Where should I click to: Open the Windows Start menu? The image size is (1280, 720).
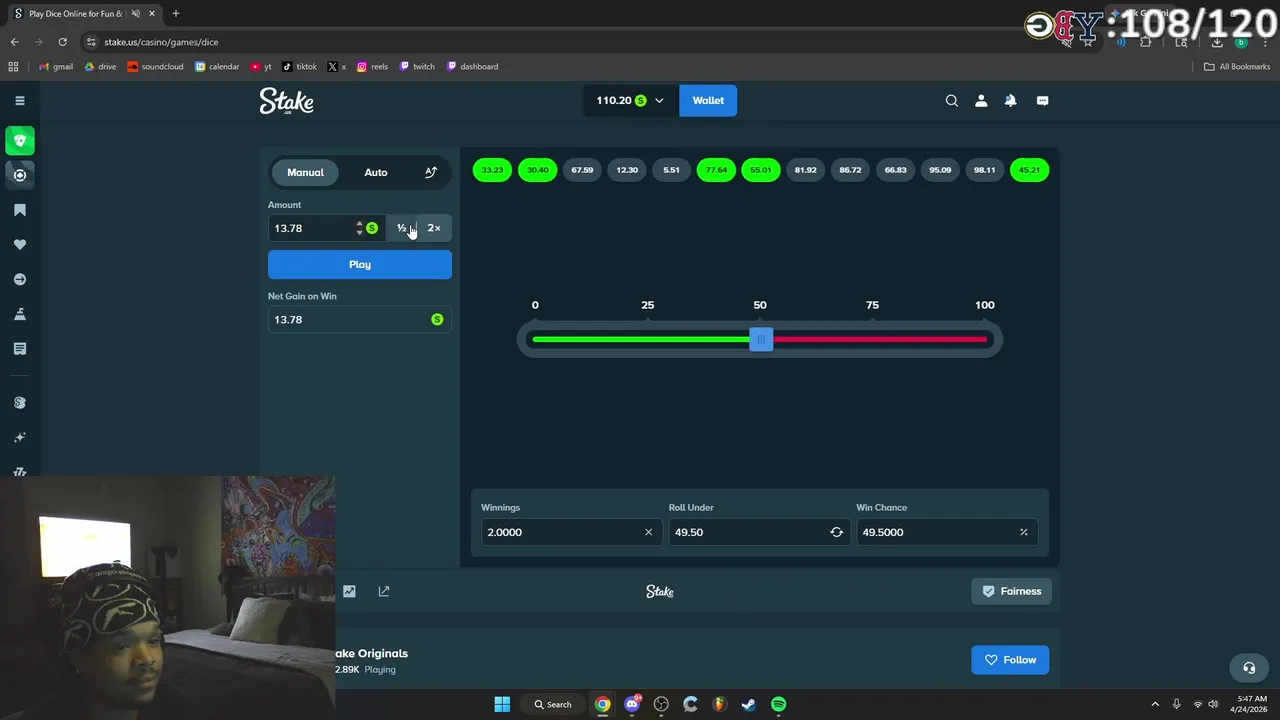click(502, 704)
